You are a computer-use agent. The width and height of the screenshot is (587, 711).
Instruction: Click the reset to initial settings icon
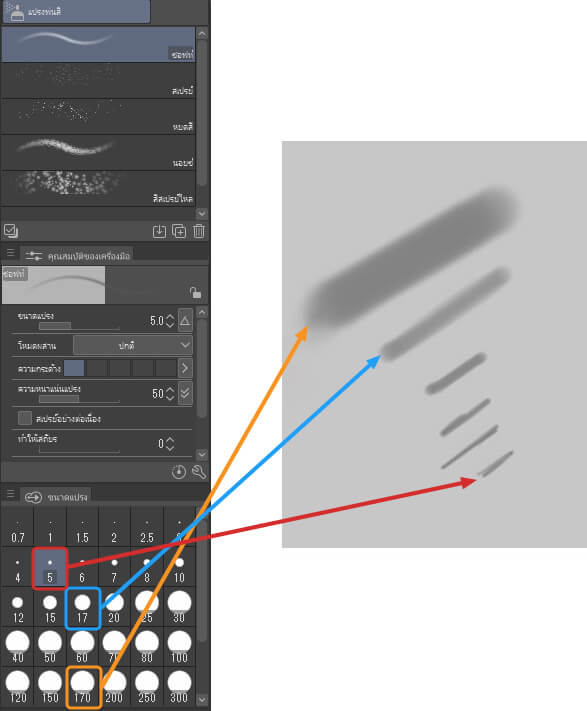click(179, 472)
